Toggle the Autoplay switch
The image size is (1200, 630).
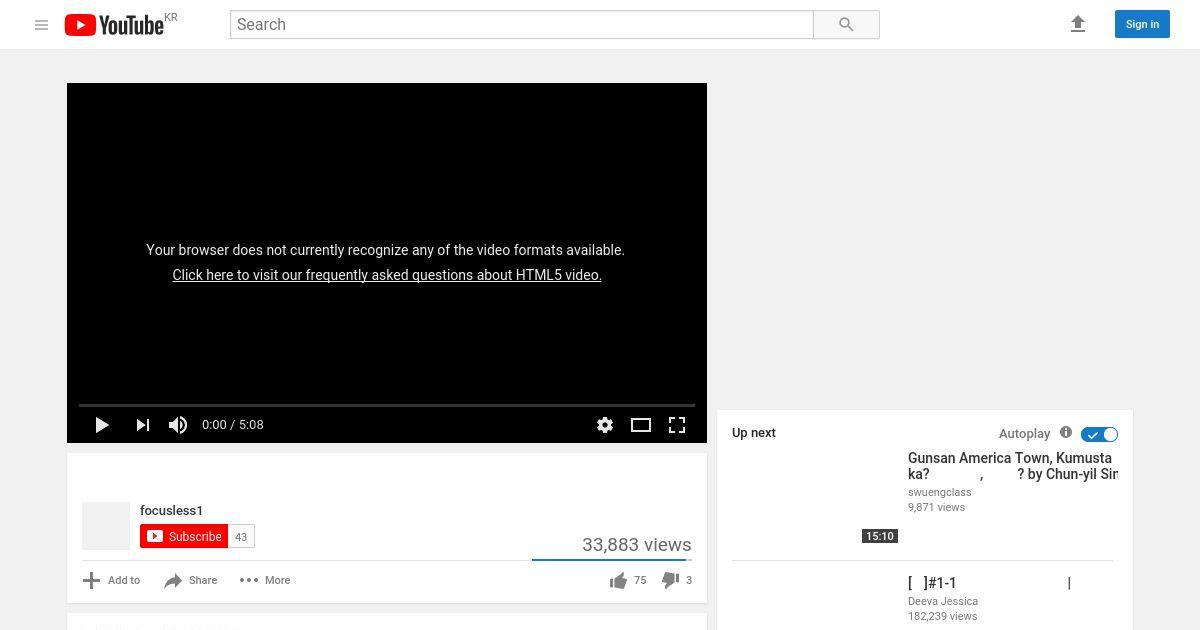pyautogui.click(x=1099, y=434)
